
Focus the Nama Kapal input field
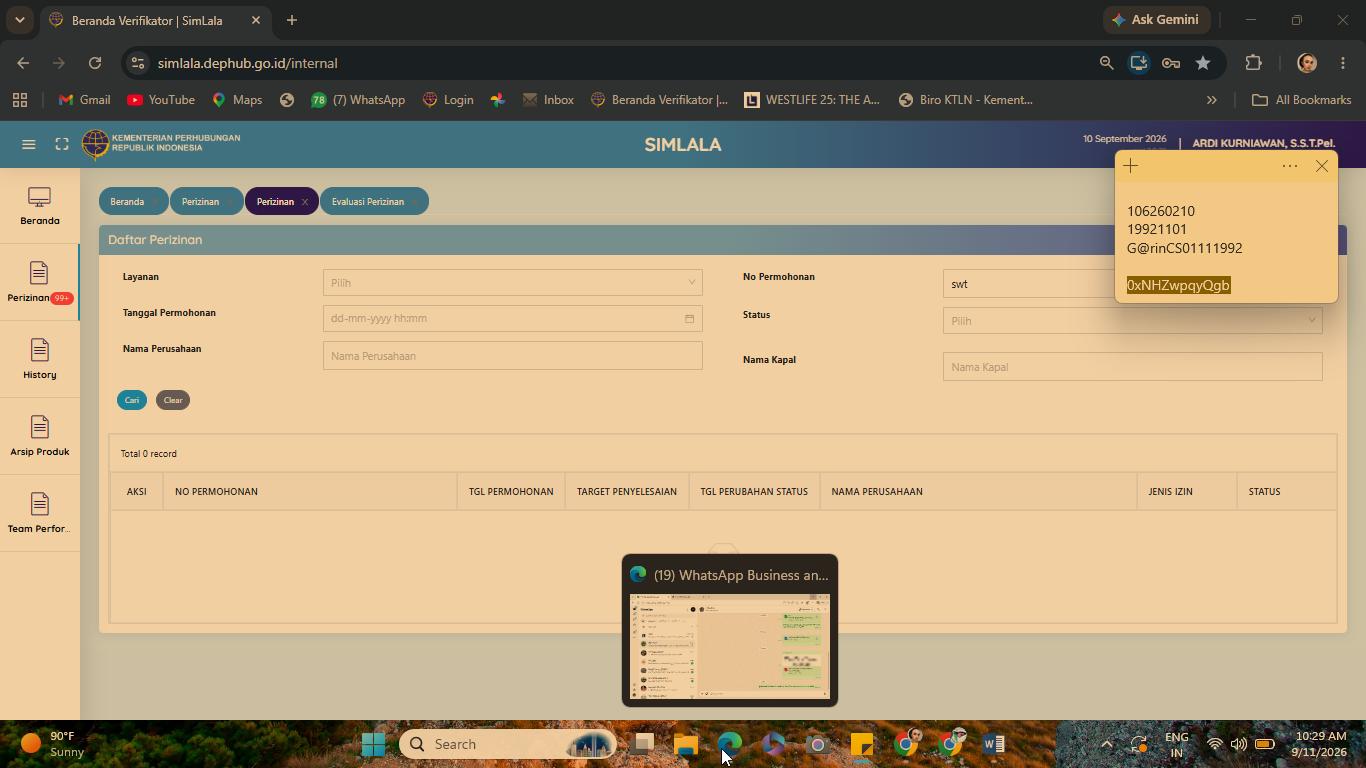(x=1132, y=367)
